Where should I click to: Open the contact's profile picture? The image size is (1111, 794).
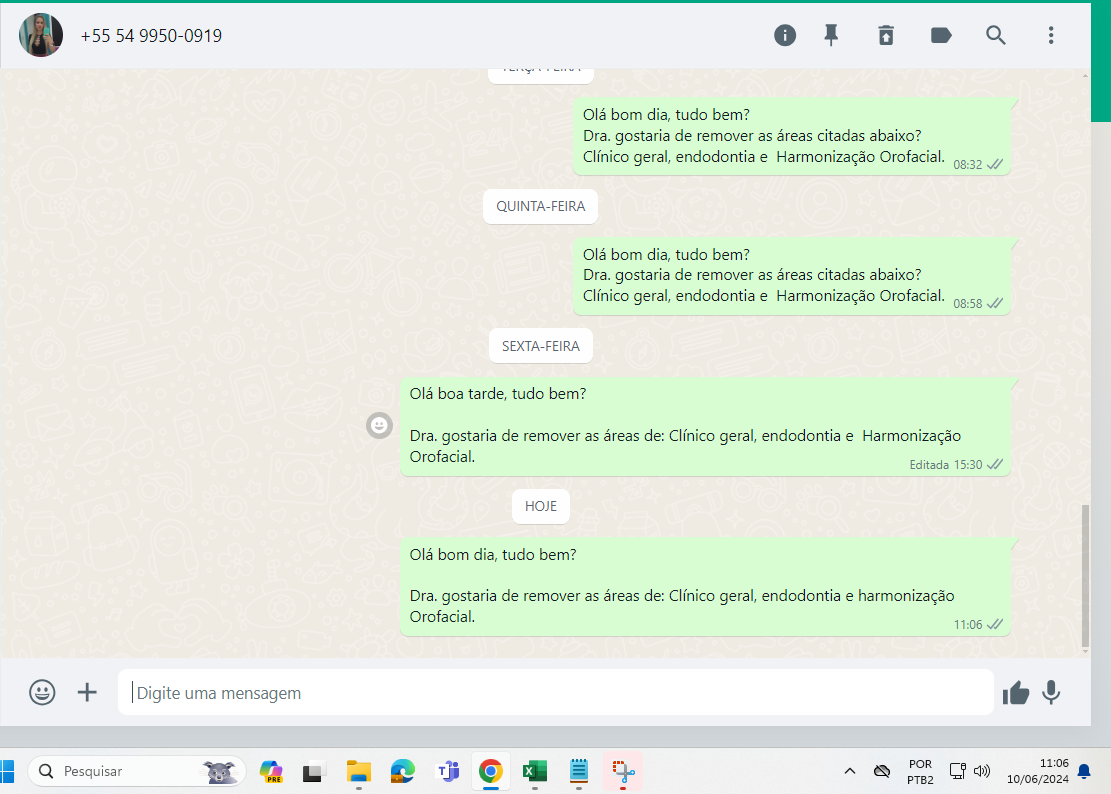(x=40, y=35)
